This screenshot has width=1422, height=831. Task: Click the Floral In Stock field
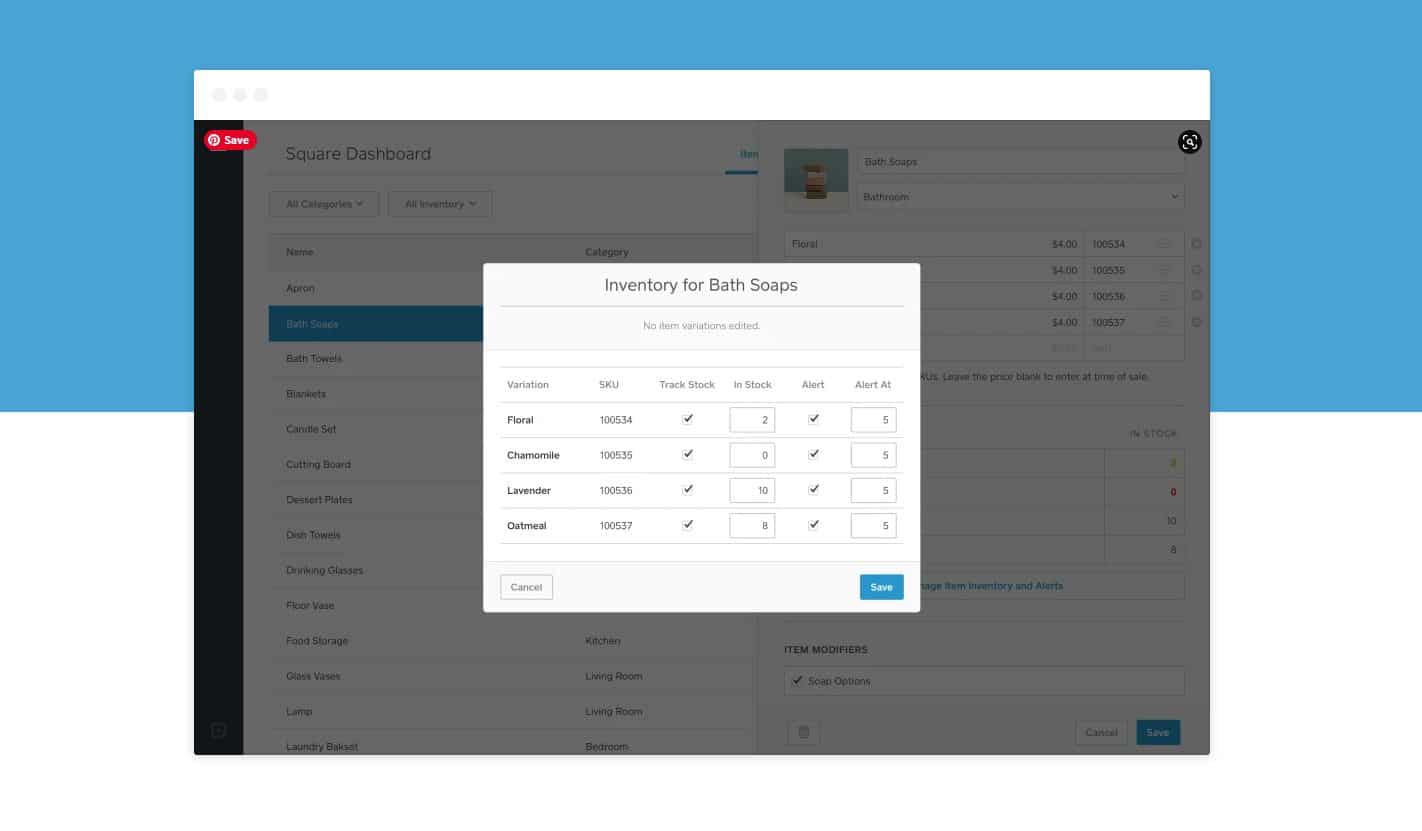coord(752,420)
